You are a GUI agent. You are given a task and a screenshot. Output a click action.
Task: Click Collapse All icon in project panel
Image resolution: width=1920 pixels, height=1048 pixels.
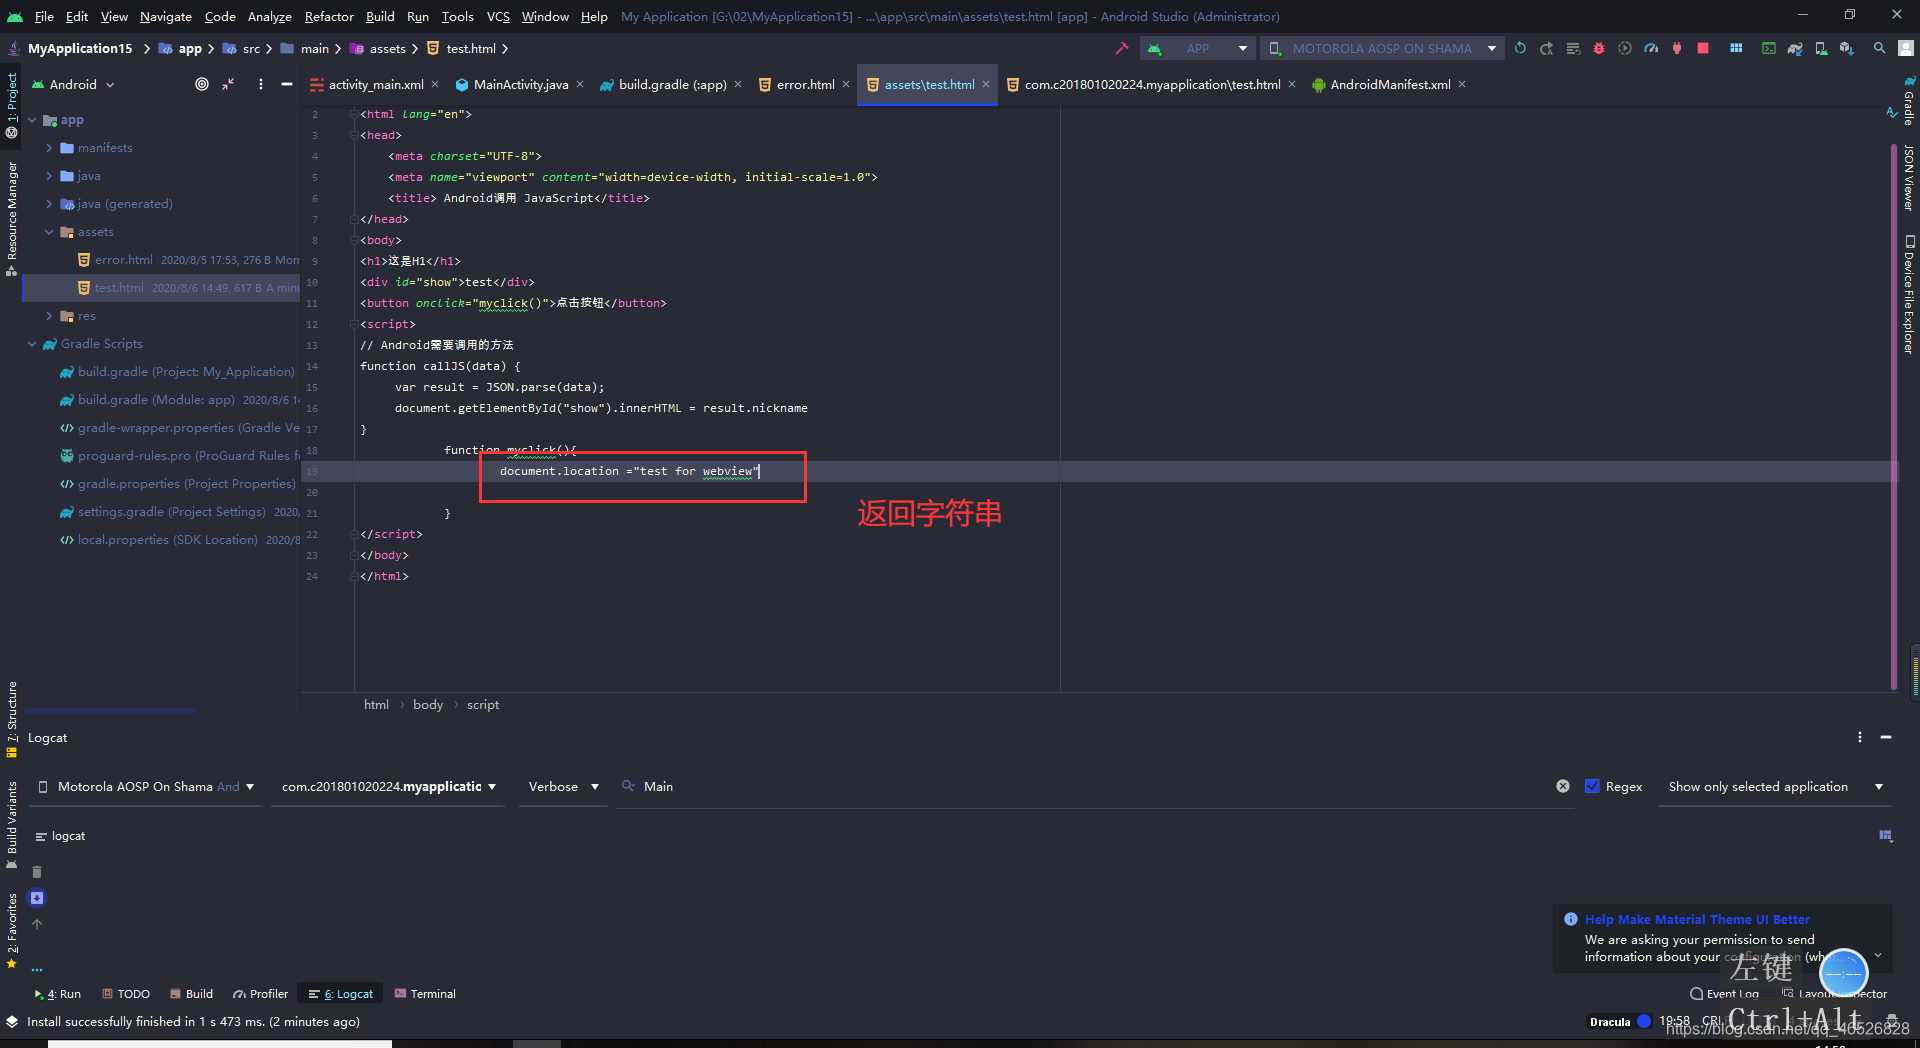click(x=228, y=85)
